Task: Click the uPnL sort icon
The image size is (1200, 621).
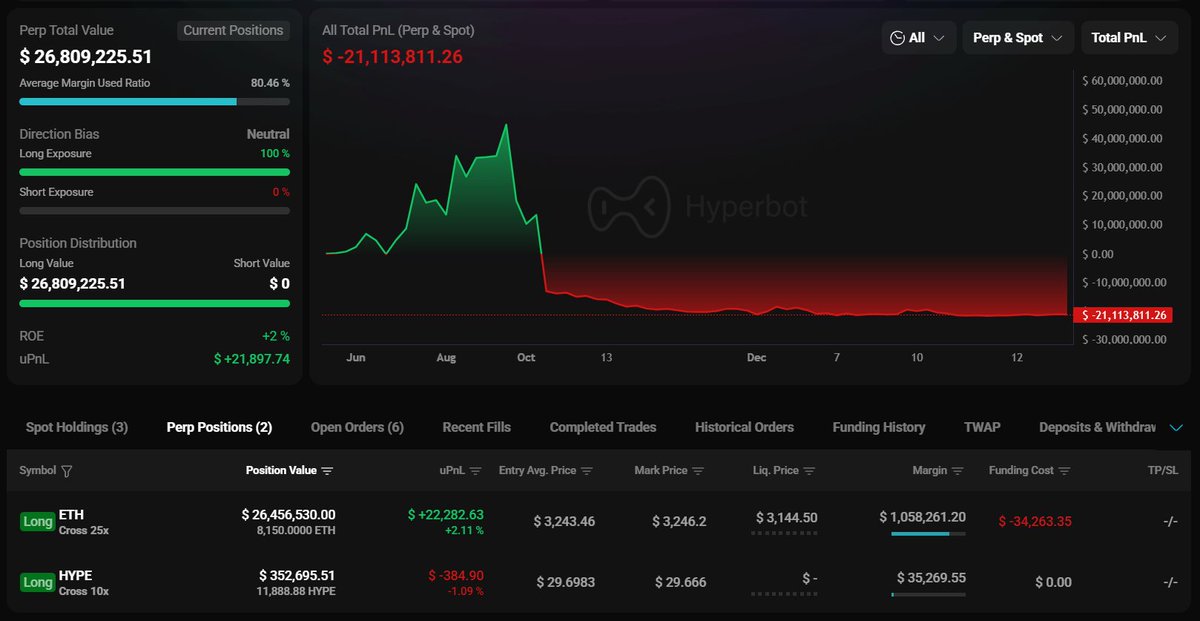Action: [x=476, y=471]
